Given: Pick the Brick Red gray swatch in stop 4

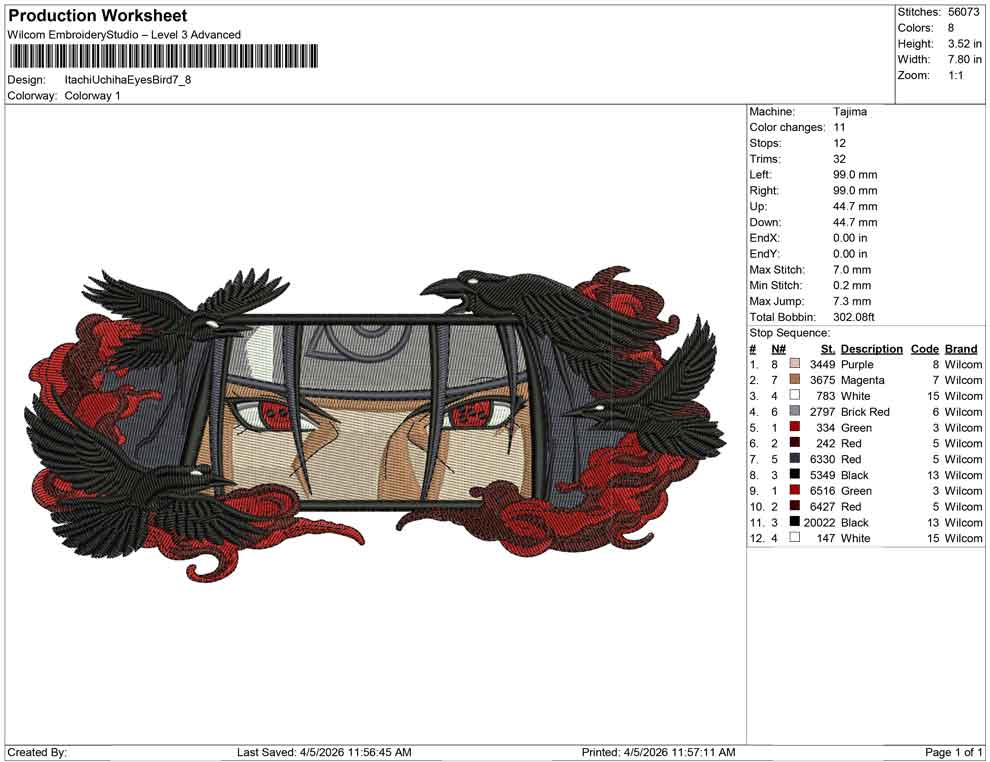Looking at the screenshot, I should click(794, 411).
